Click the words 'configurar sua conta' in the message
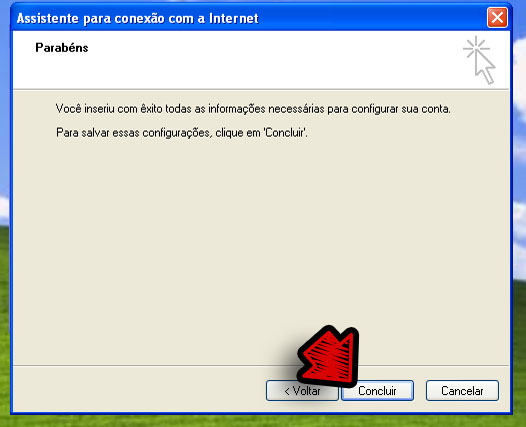The width and height of the screenshot is (526, 427). coord(401,109)
